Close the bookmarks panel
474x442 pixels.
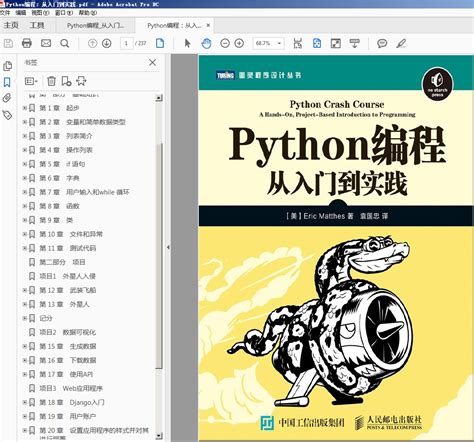point(152,62)
